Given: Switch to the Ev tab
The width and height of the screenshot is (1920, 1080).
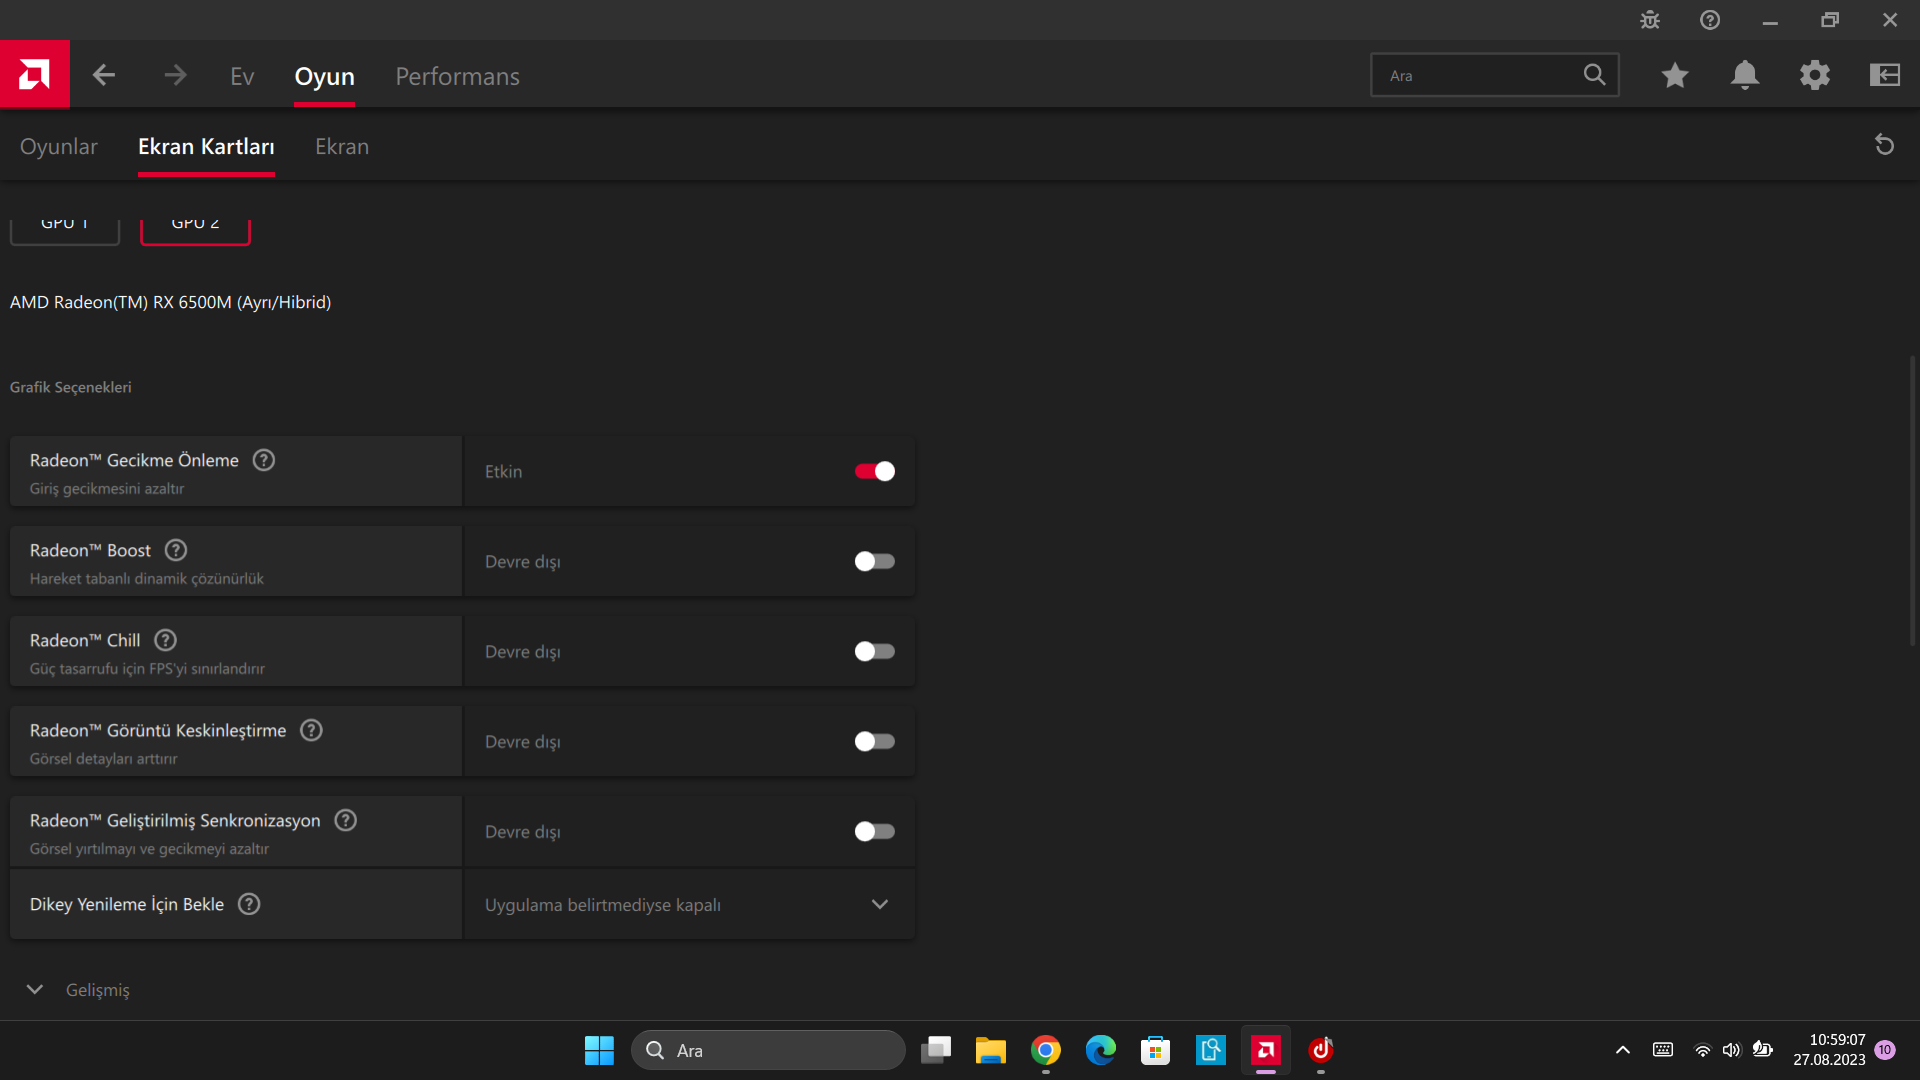Looking at the screenshot, I should tap(242, 76).
